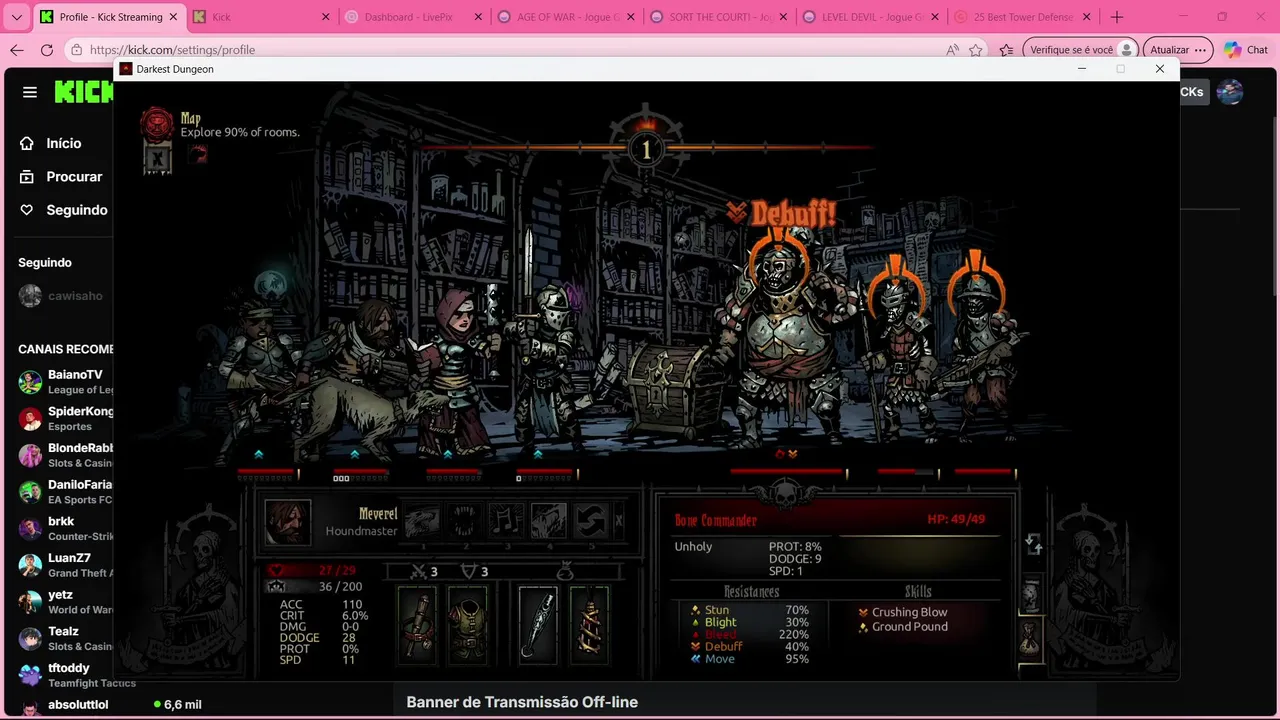Click the browser back arrow
Screen dimensions: 1280x720
point(17,50)
